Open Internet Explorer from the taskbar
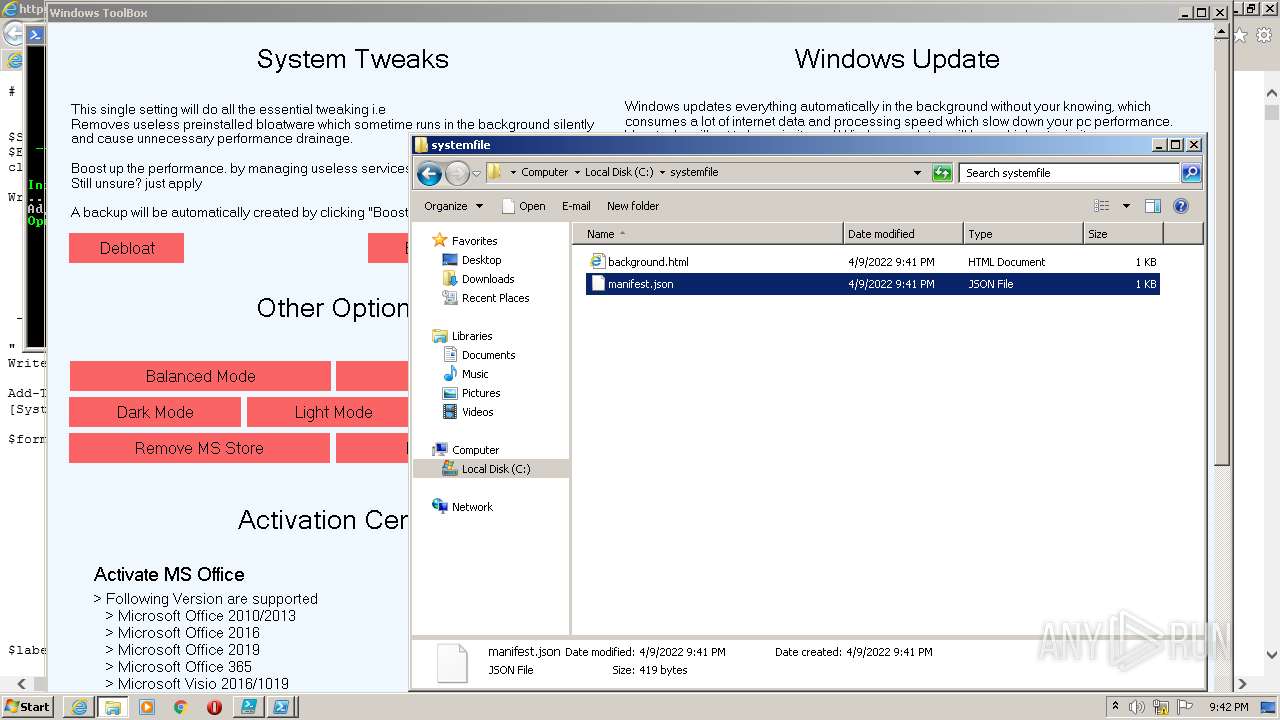The height and width of the screenshot is (720, 1280). pos(78,707)
